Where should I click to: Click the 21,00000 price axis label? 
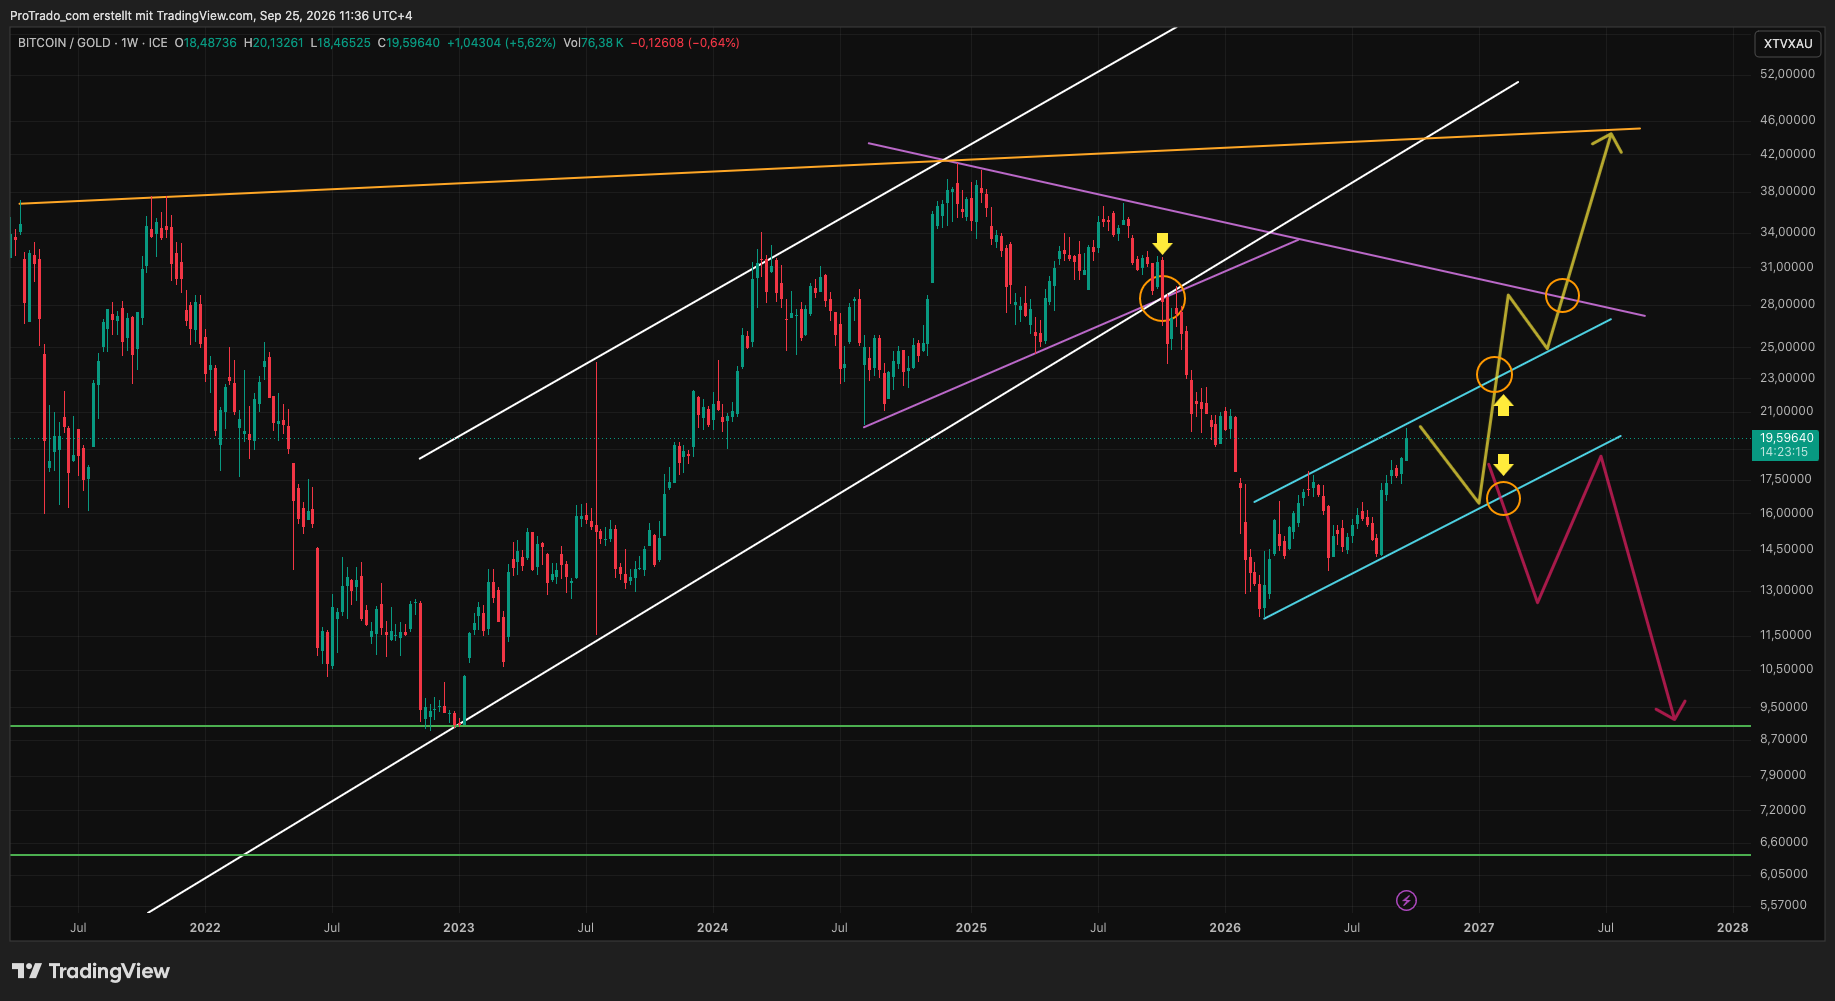pyautogui.click(x=1787, y=411)
